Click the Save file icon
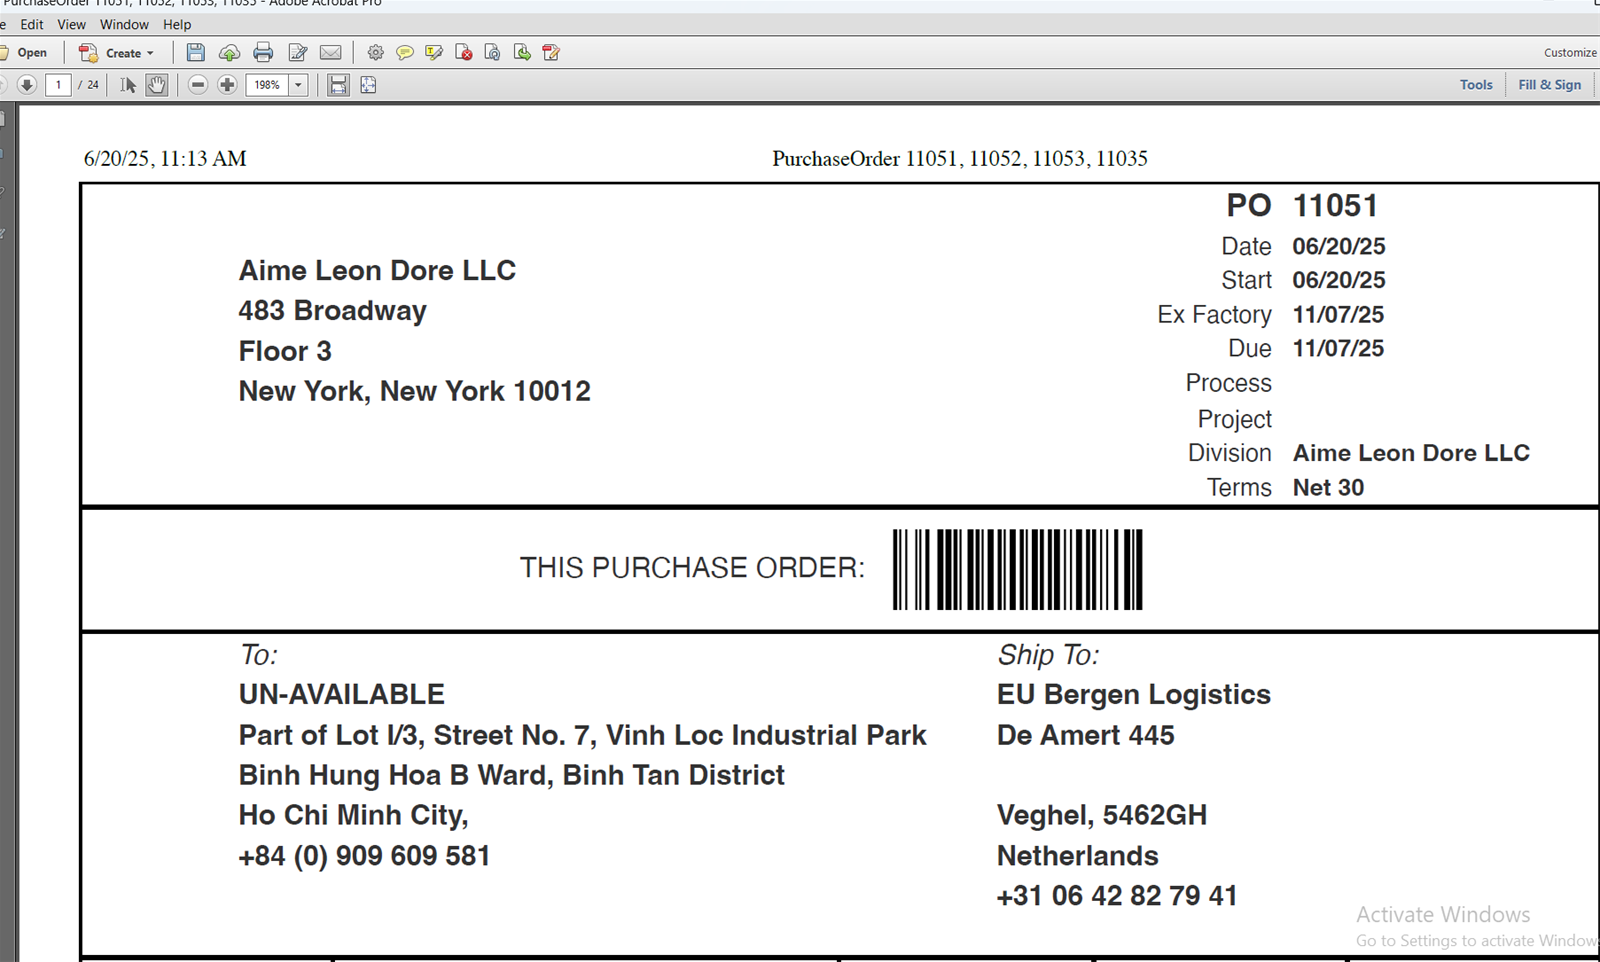 click(x=196, y=53)
